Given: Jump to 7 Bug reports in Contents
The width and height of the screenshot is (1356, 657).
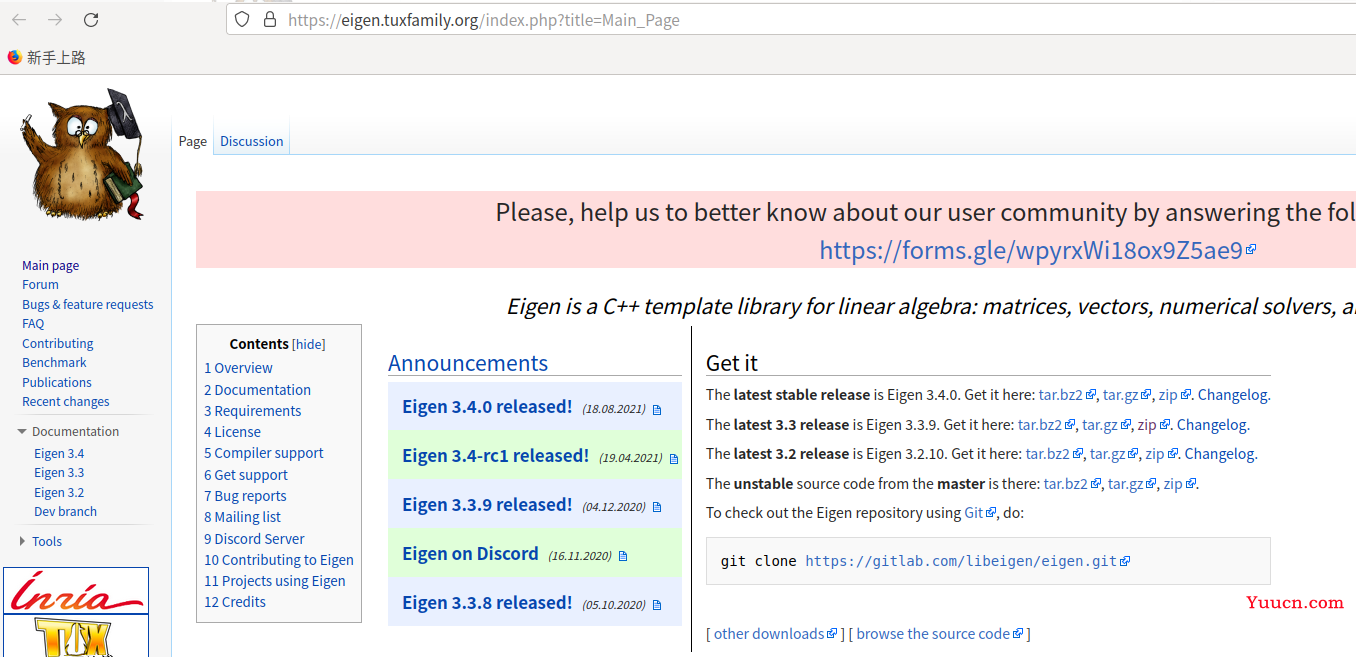Looking at the screenshot, I should pos(245,496).
